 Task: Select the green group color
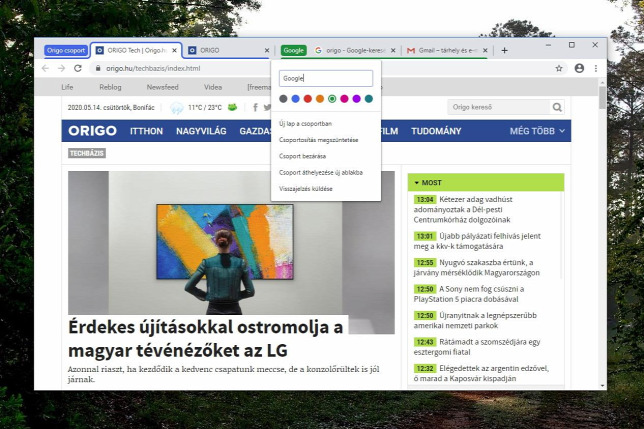[x=332, y=99]
